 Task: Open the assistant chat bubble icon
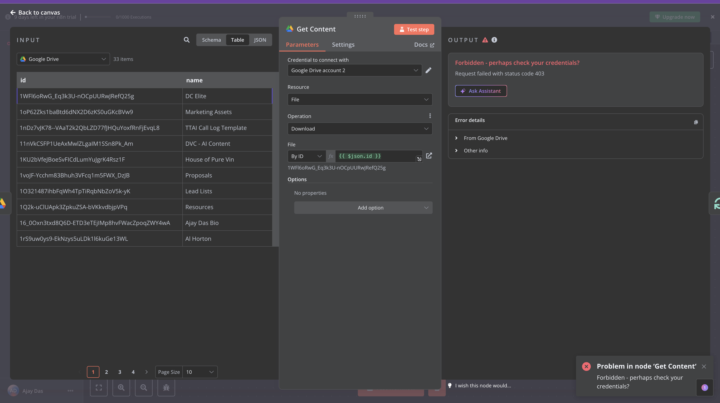point(704,388)
